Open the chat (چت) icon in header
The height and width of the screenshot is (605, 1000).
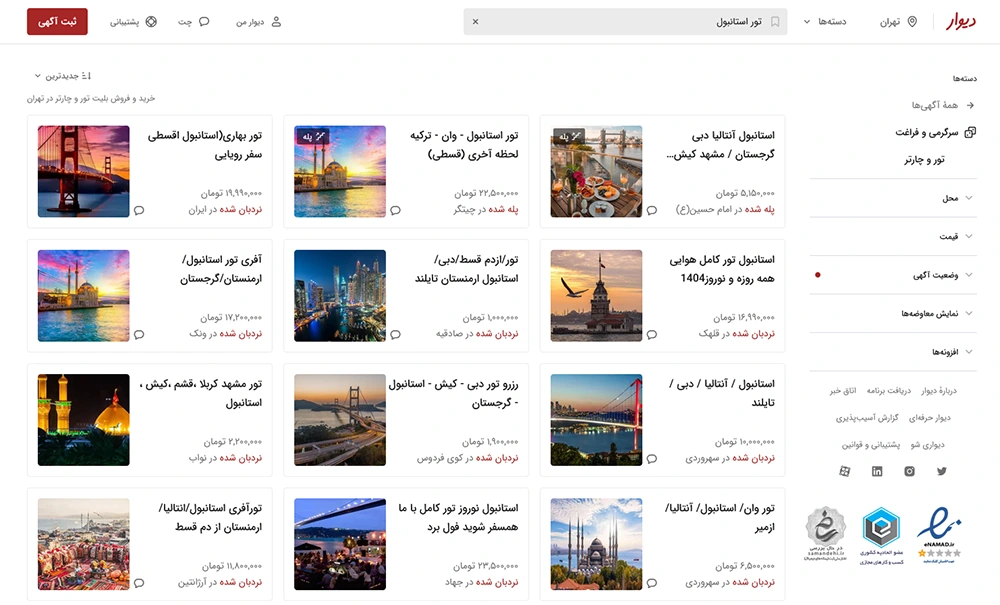coord(204,22)
